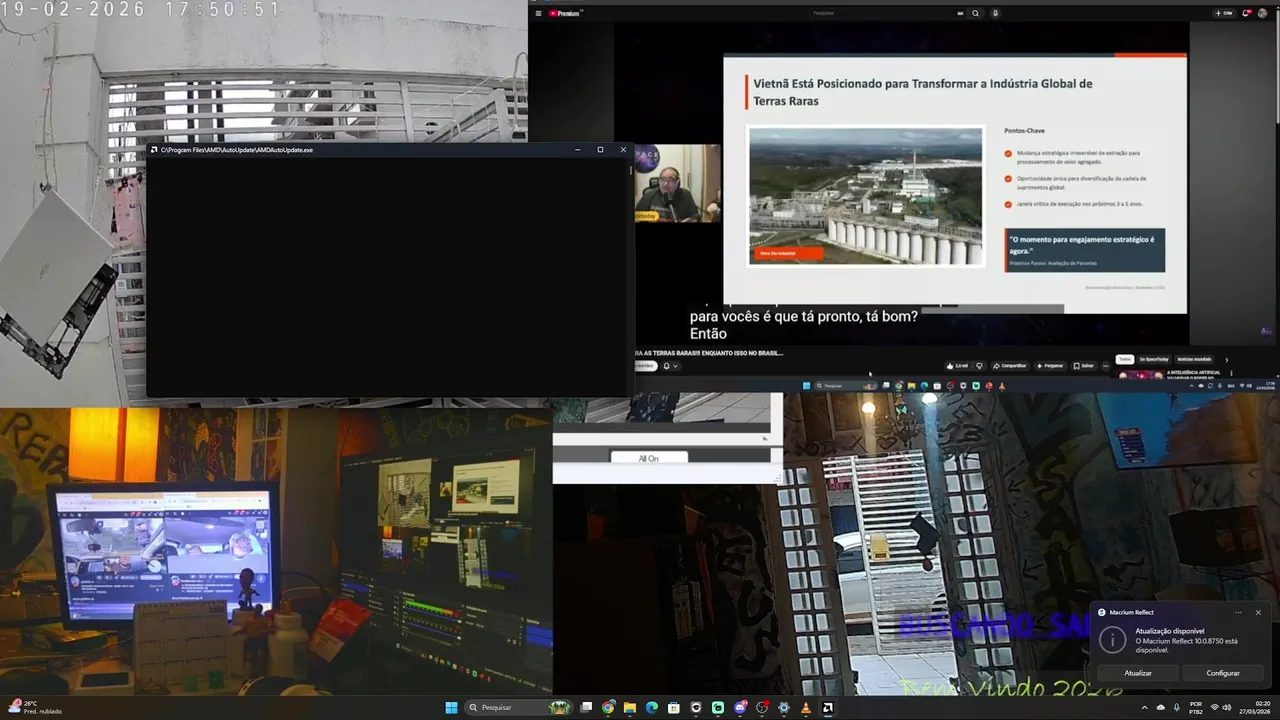Switch the POR PTB2 input language

[x=1196, y=708]
